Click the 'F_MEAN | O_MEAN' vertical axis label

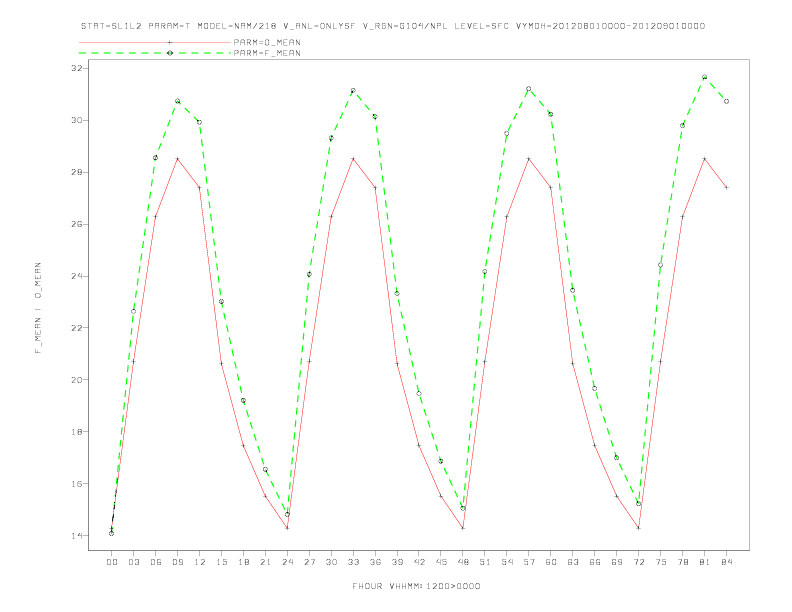(38, 308)
